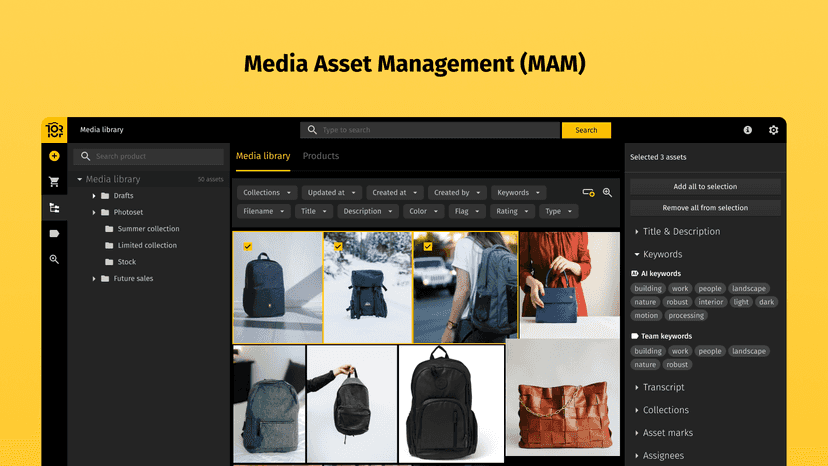Click the yellow app logo icon

[54, 130]
